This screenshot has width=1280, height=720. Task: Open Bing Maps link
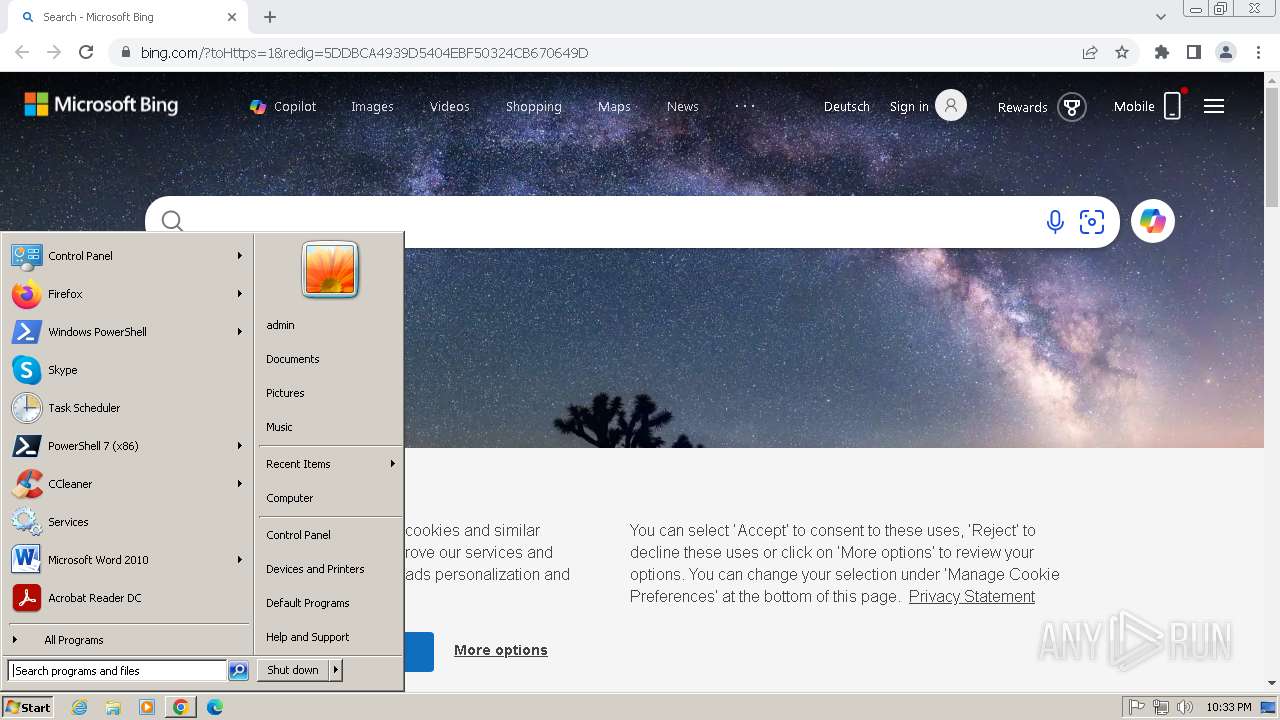click(x=614, y=106)
